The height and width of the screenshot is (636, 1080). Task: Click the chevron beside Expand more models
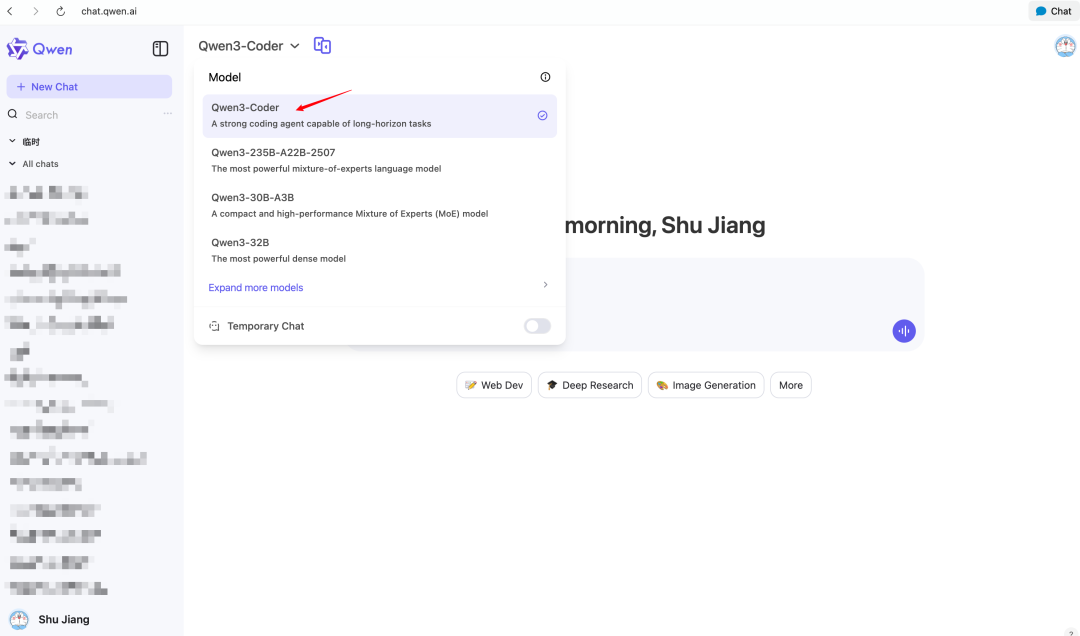pyautogui.click(x=546, y=285)
